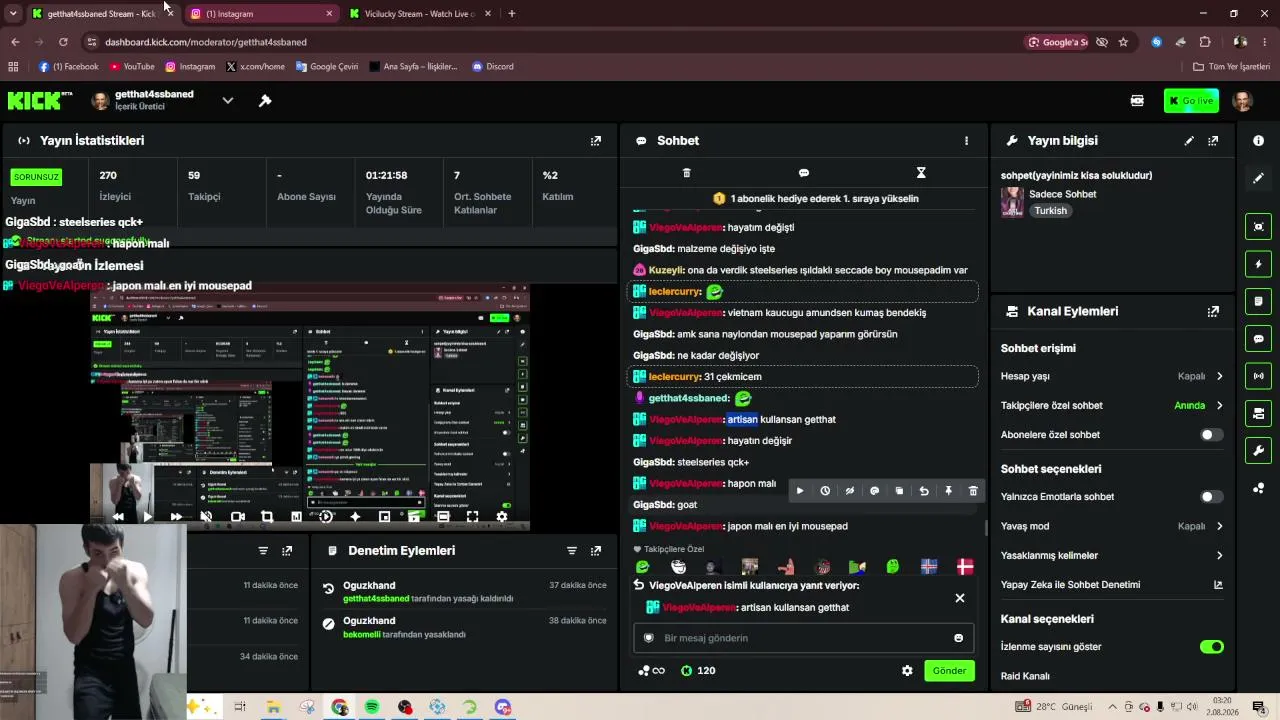The image size is (1280, 720).
Task: Close the reply-to-ViegoVeAlperen banner
Action: [960, 598]
